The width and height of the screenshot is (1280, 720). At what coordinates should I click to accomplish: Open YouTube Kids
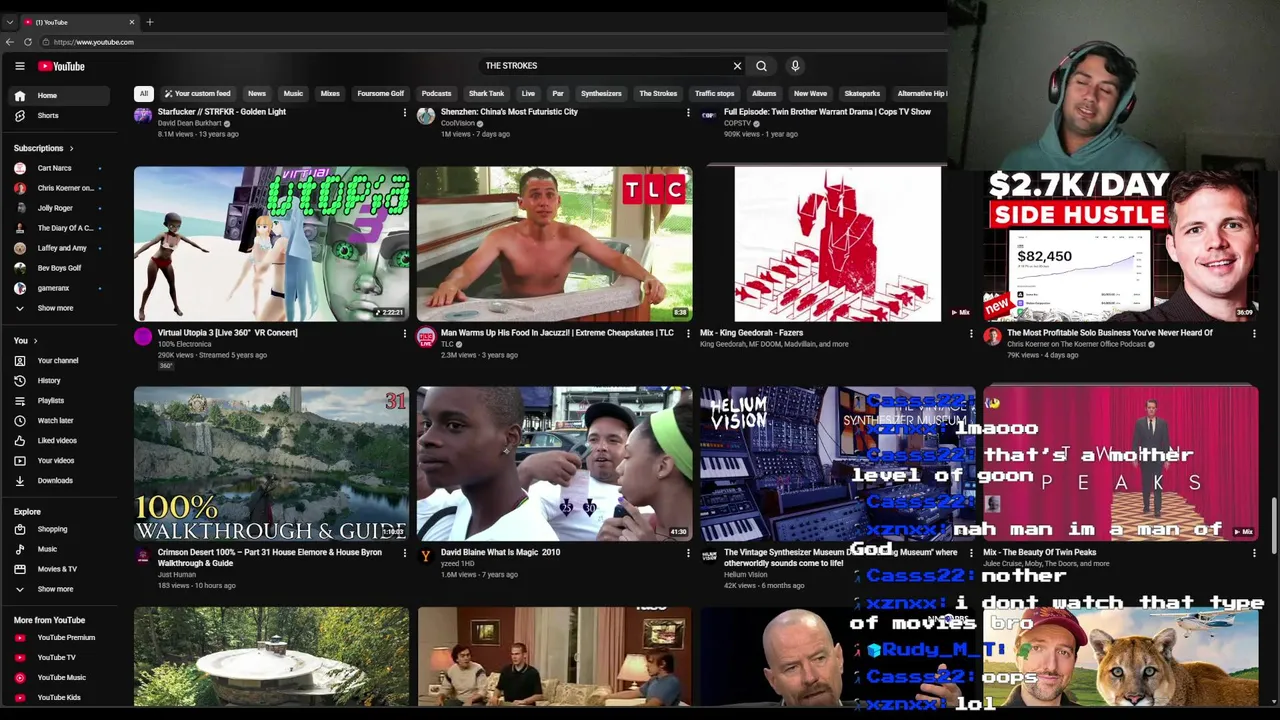pyautogui.click(x=60, y=697)
